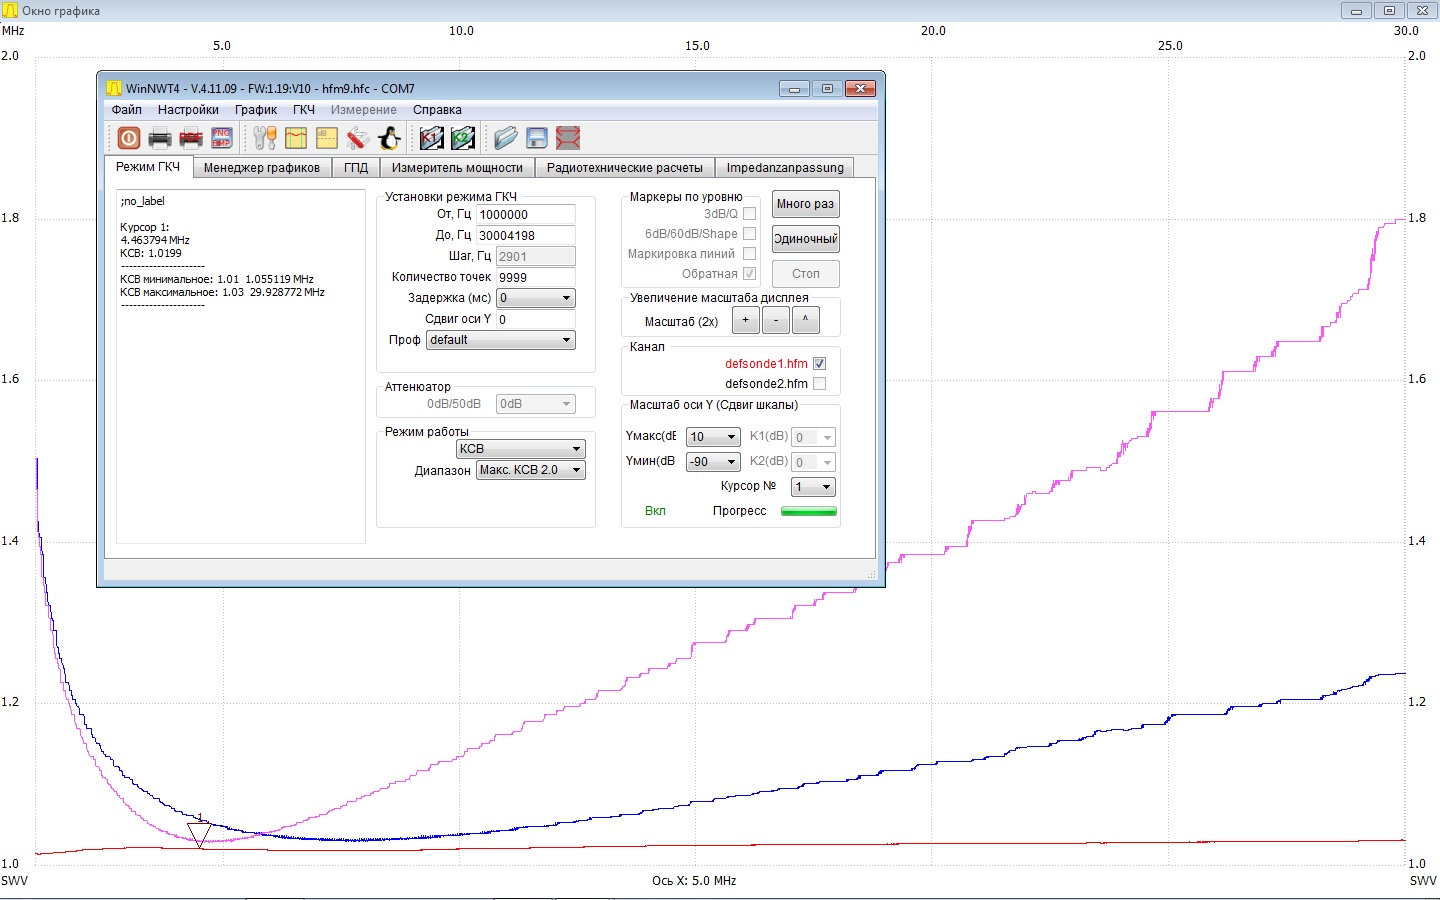This screenshot has width=1440, height=900.
Task: Click the open folder toolbar icon
Action: [506, 138]
